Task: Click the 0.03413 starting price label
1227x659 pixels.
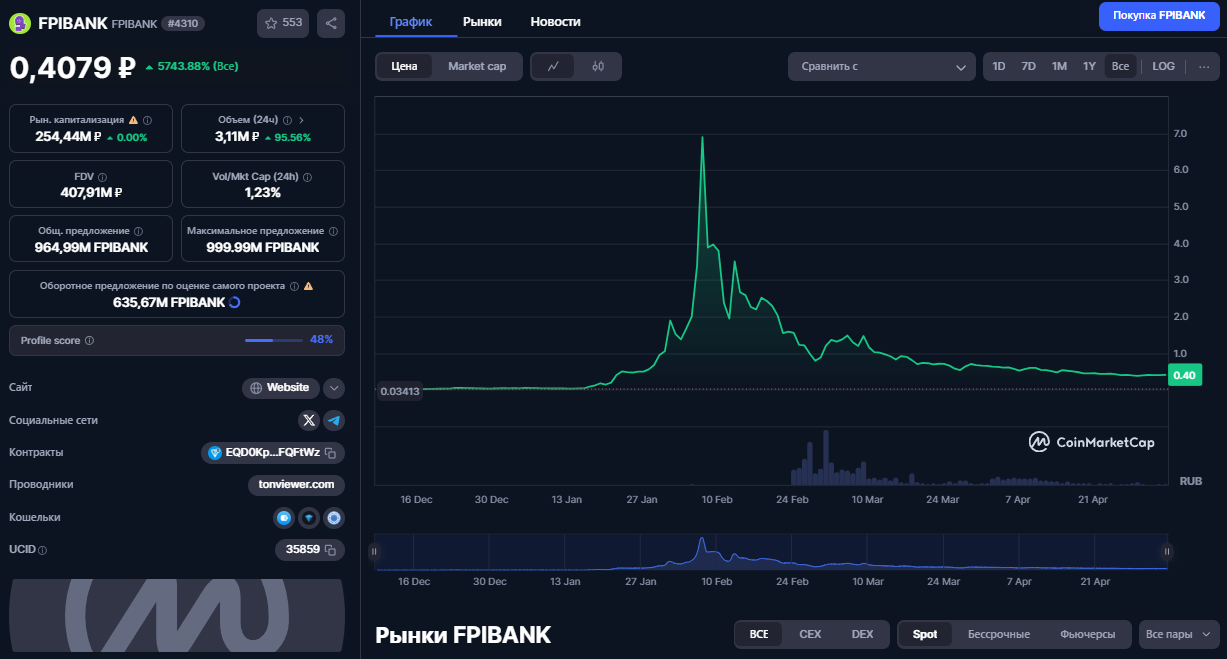Action: 400,391
